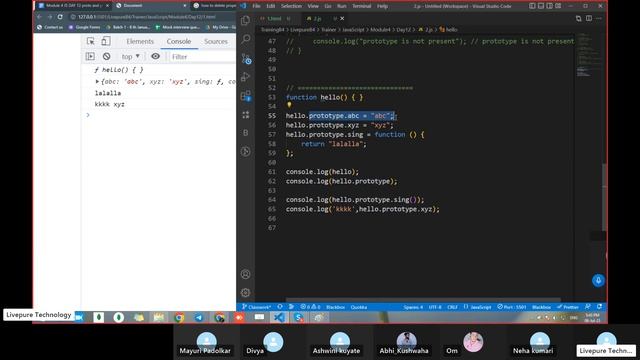Open the Selection menu
This screenshot has width=640, height=360.
tap(291, 6)
